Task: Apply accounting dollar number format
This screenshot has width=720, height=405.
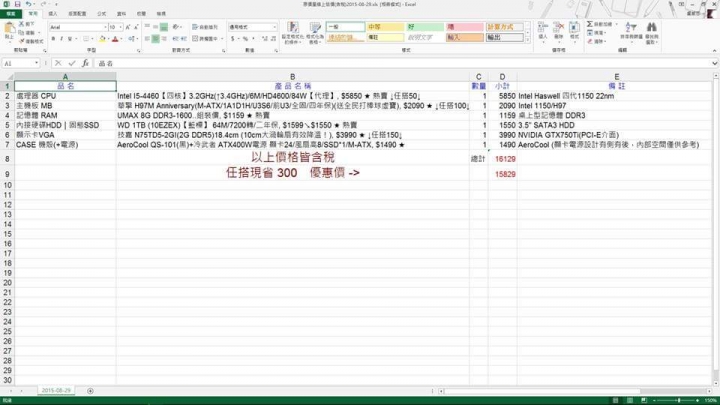Action: click(x=233, y=39)
